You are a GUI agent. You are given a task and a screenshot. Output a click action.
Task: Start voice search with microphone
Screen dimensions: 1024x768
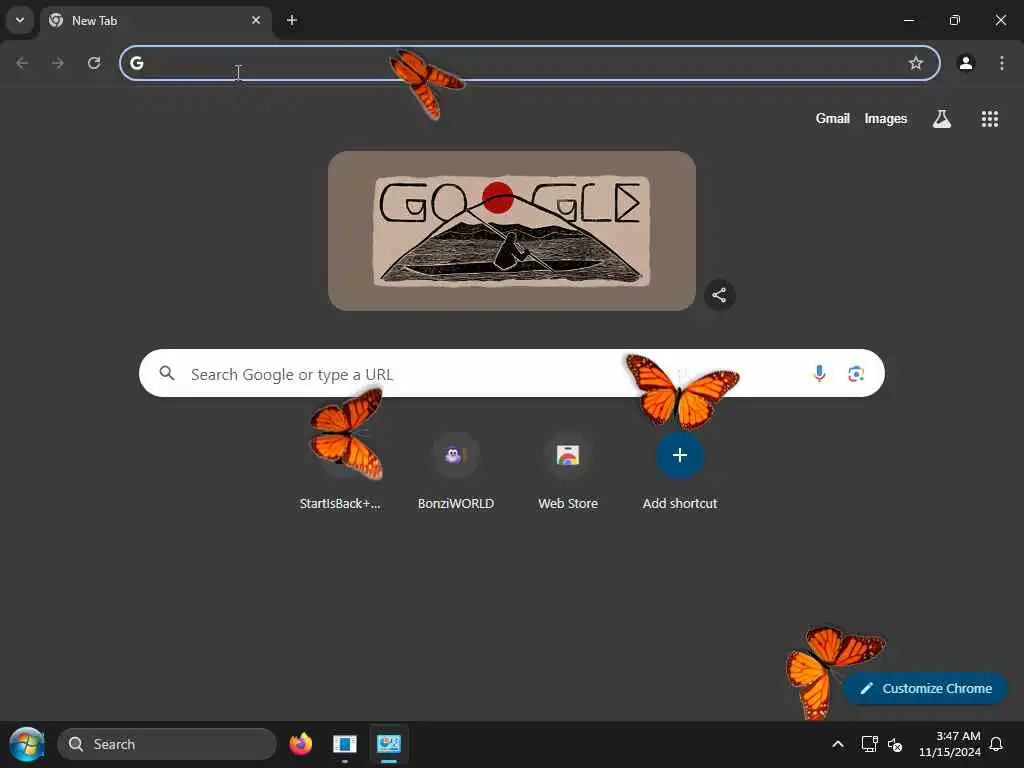click(x=819, y=374)
